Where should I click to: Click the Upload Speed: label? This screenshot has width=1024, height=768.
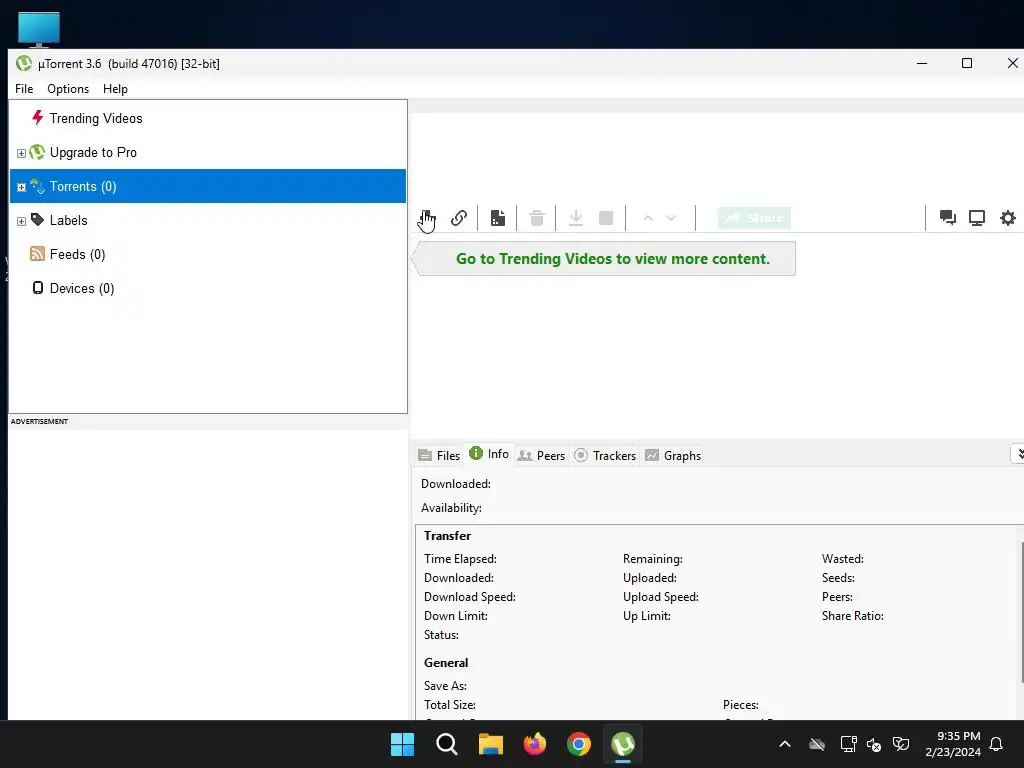pos(661,597)
